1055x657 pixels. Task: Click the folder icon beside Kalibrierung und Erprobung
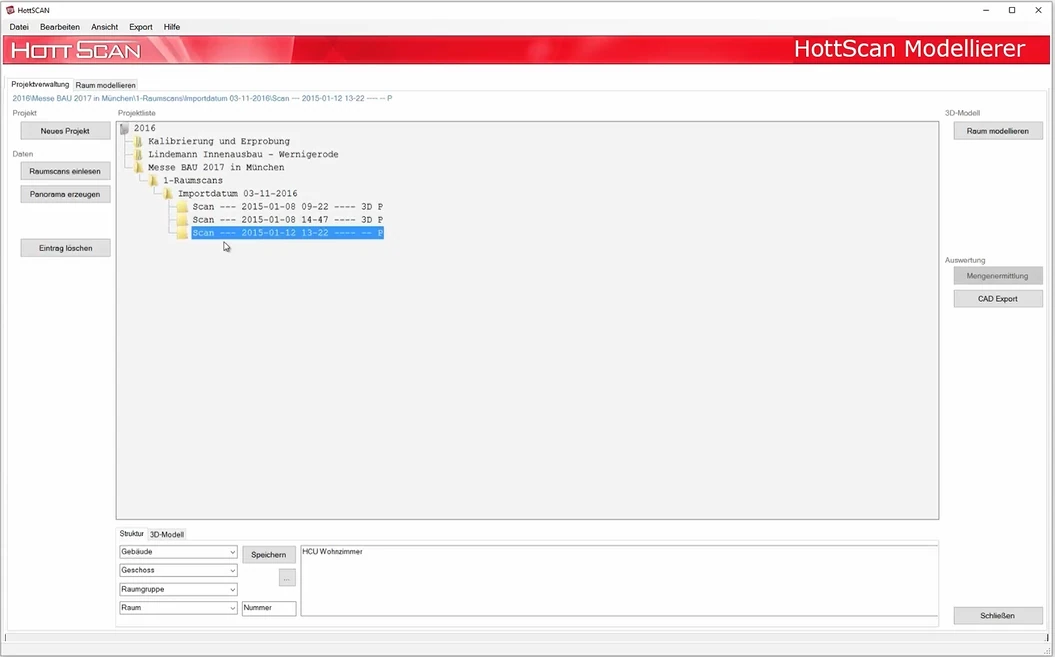(x=139, y=141)
